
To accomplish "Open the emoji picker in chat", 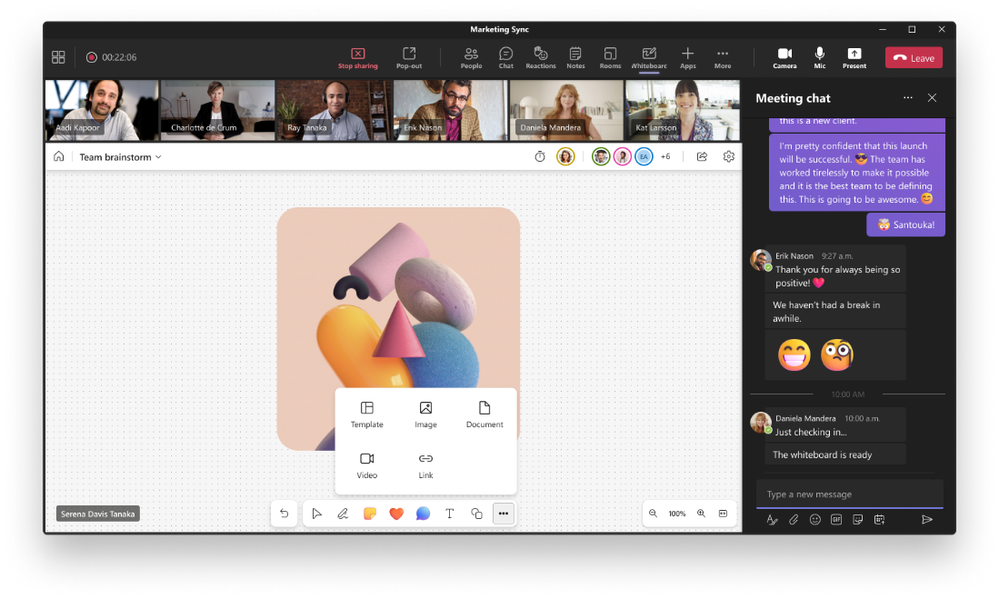I will point(815,520).
